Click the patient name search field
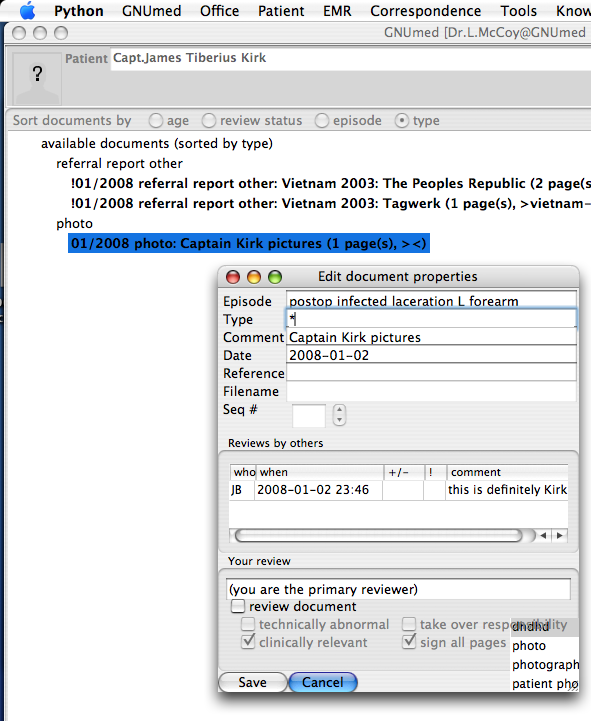This screenshot has width=591, height=721. click(x=350, y=58)
